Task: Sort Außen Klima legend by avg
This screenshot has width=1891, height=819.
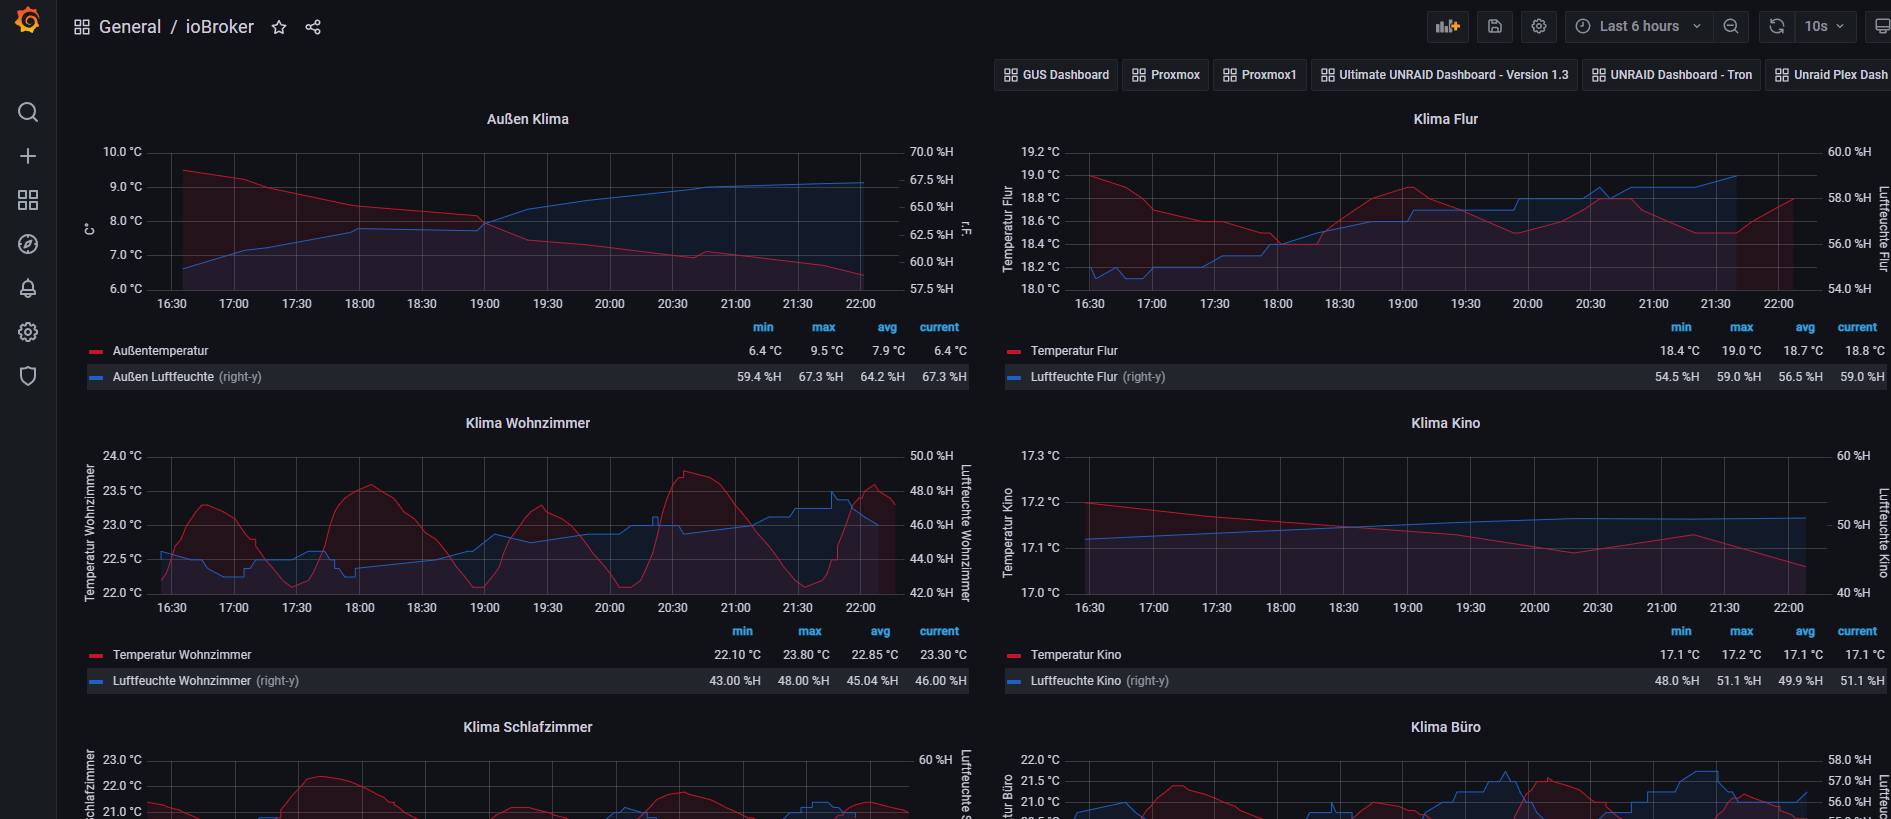Action: tap(887, 327)
